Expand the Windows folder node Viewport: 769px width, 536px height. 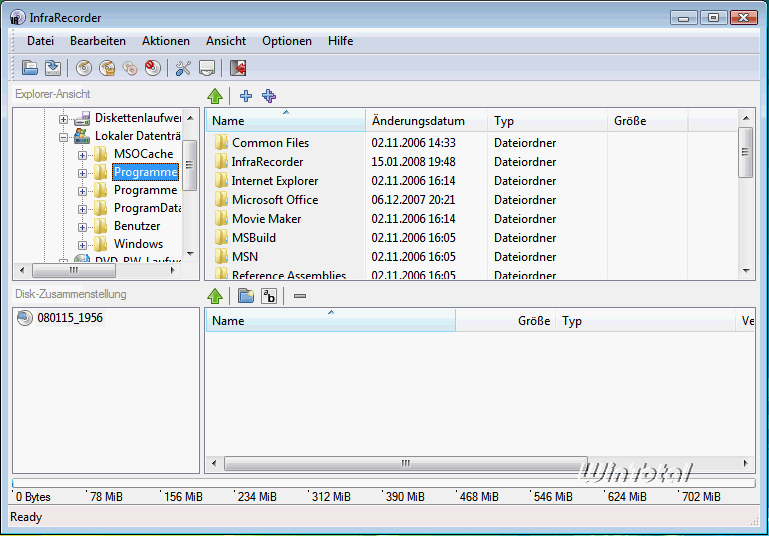pos(82,245)
